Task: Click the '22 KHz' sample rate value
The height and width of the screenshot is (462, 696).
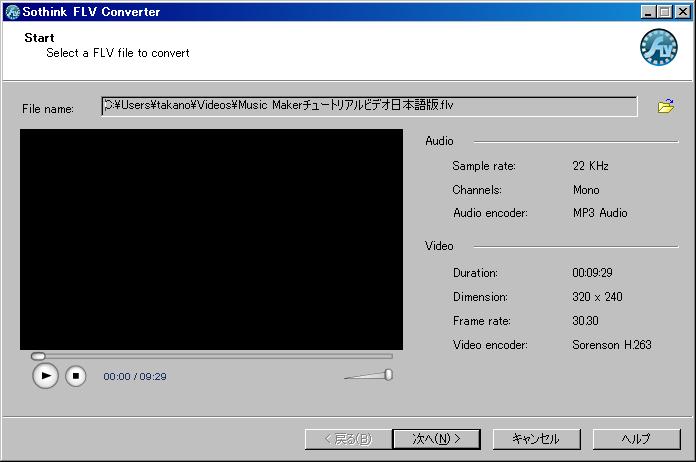Action: pos(590,166)
